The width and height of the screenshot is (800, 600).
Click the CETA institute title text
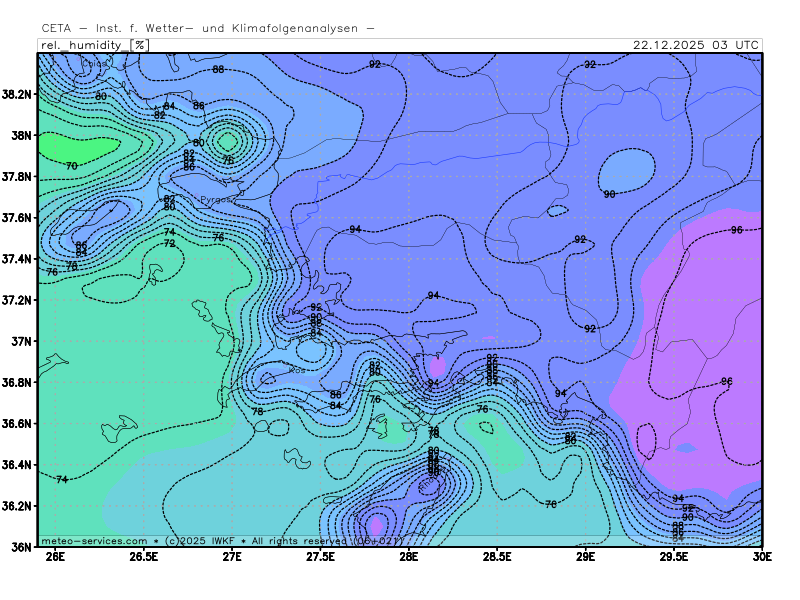208,28
